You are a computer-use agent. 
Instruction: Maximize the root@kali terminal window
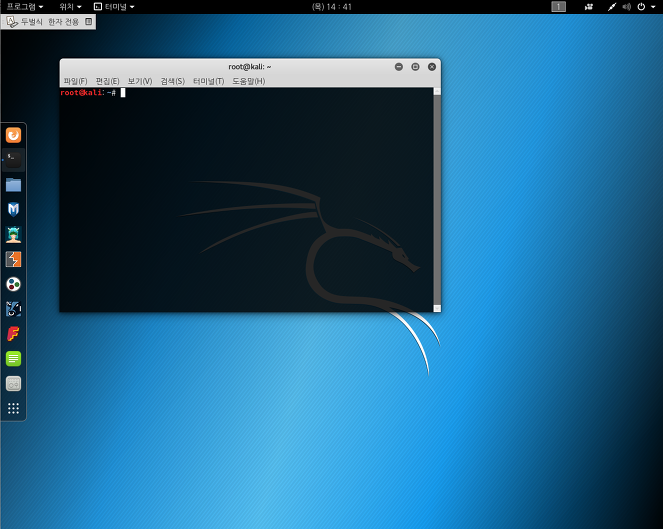(x=415, y=67)
